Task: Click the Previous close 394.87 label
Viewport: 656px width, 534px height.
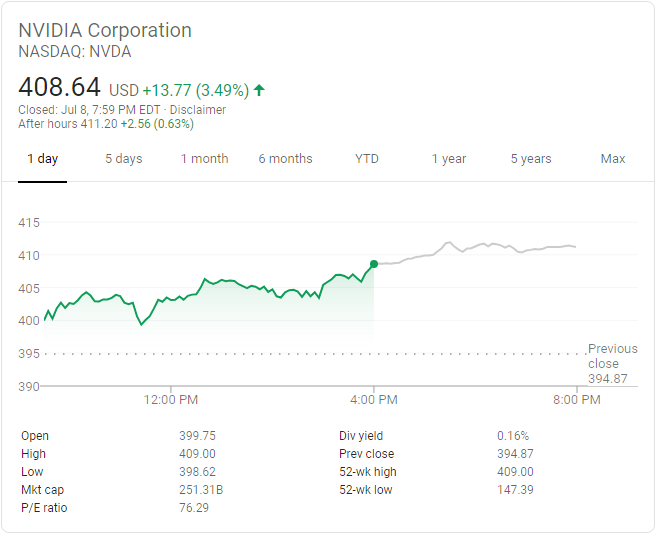Action: [x=612, y=363]
